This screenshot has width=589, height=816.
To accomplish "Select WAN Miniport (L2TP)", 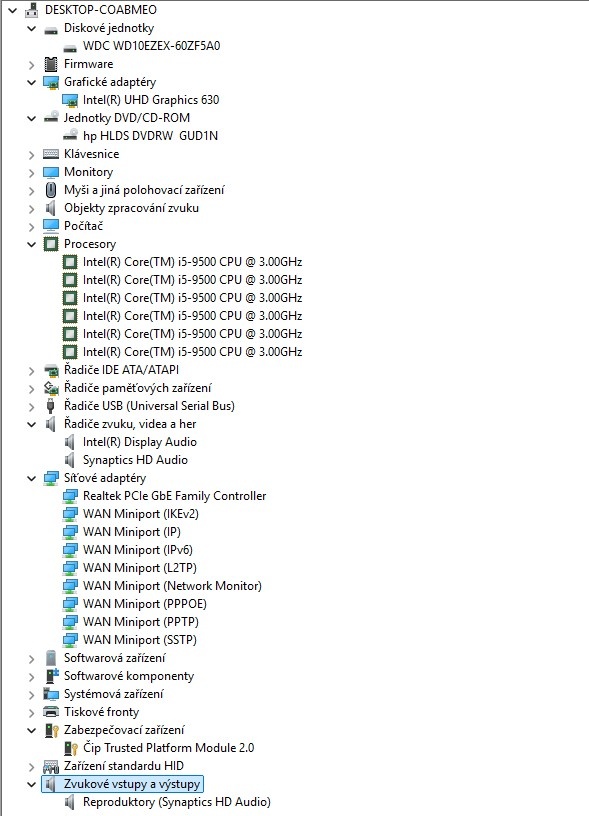I will click(139, 568).
